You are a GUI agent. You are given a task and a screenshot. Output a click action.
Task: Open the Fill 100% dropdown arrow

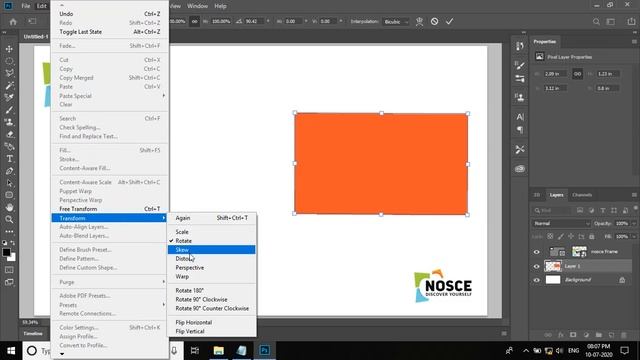pos(633,237)
